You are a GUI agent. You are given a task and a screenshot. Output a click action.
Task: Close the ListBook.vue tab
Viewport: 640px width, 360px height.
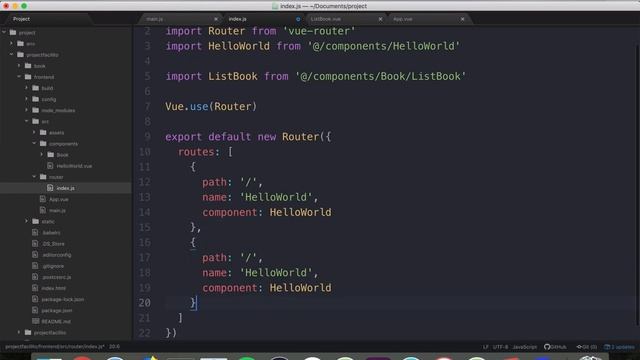click(x=380, y=19)
